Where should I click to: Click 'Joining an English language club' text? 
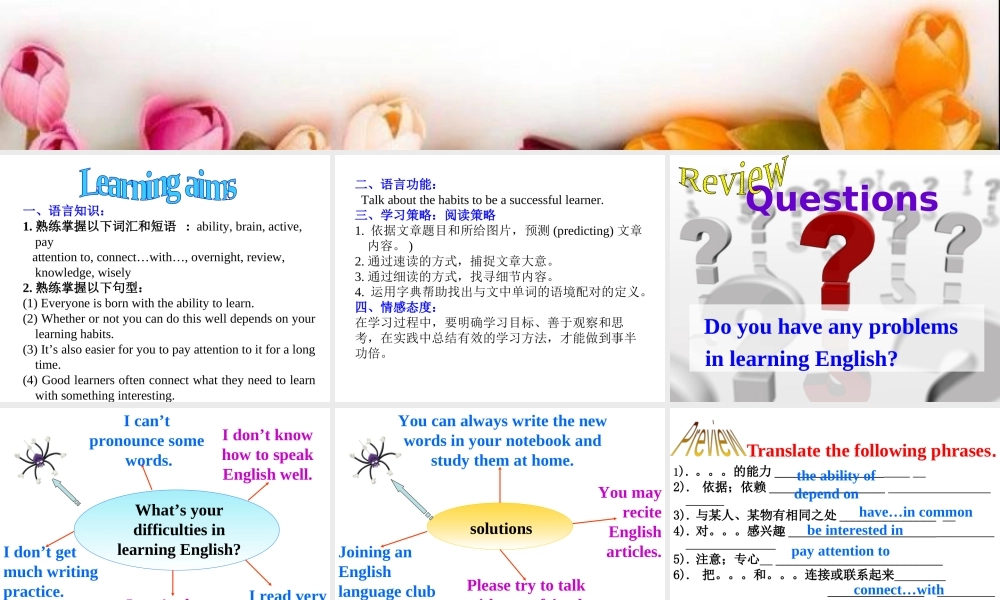point(386,571)
